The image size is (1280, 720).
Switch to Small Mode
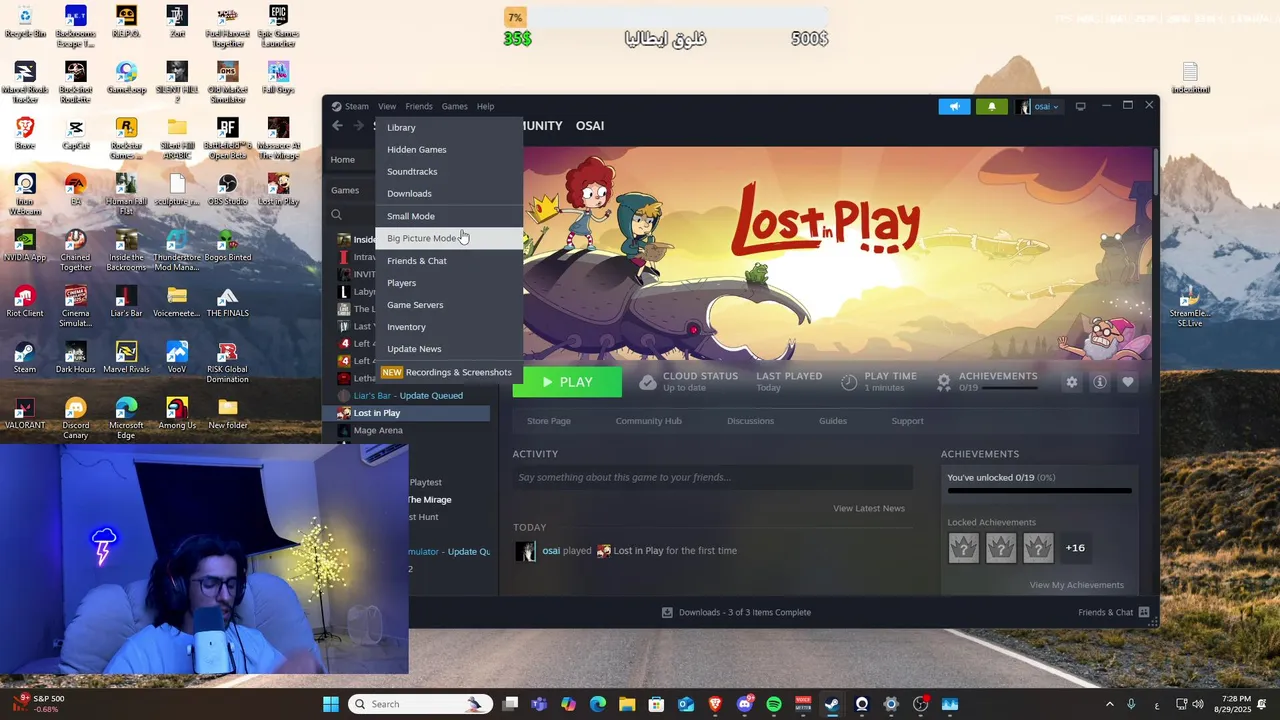[x=449, y=216]
